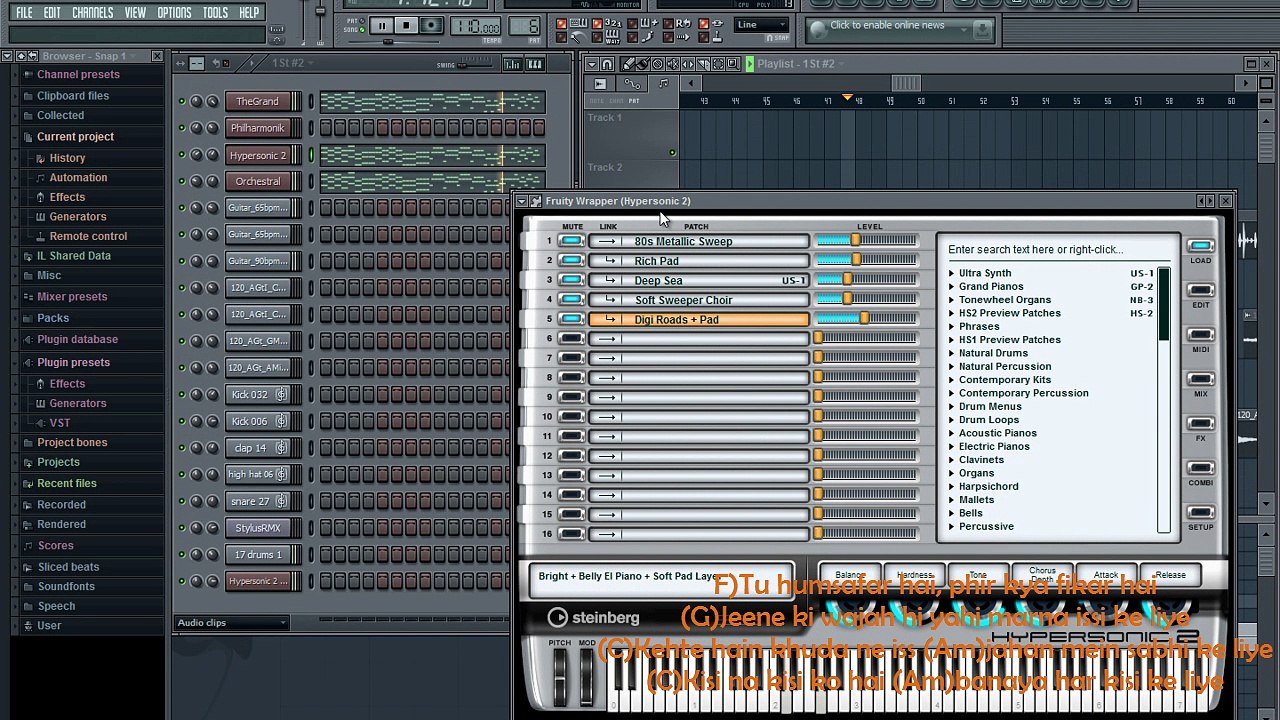The height and width of the screenshot is (720, 1280).
Task: Open the TOOLS menu
Action: (x=215, y=13)
